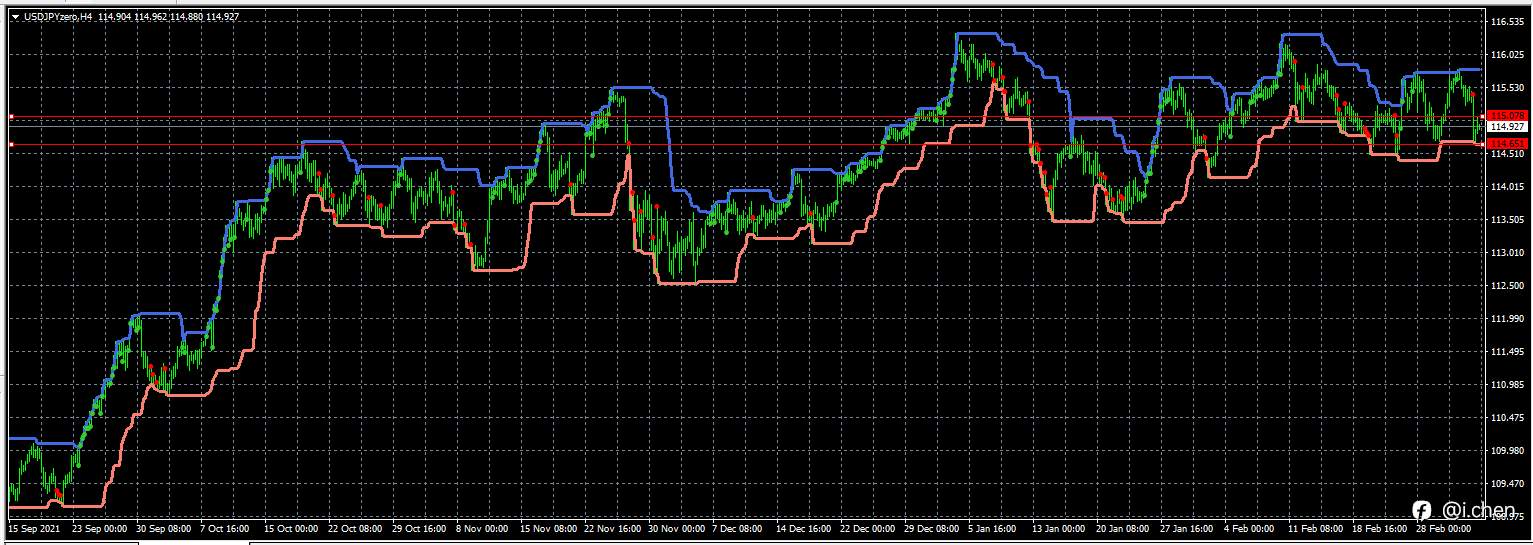Screen dimensions: 1533x545
Task: Click the 15 Sep 2021 date label
Action: 35,528
